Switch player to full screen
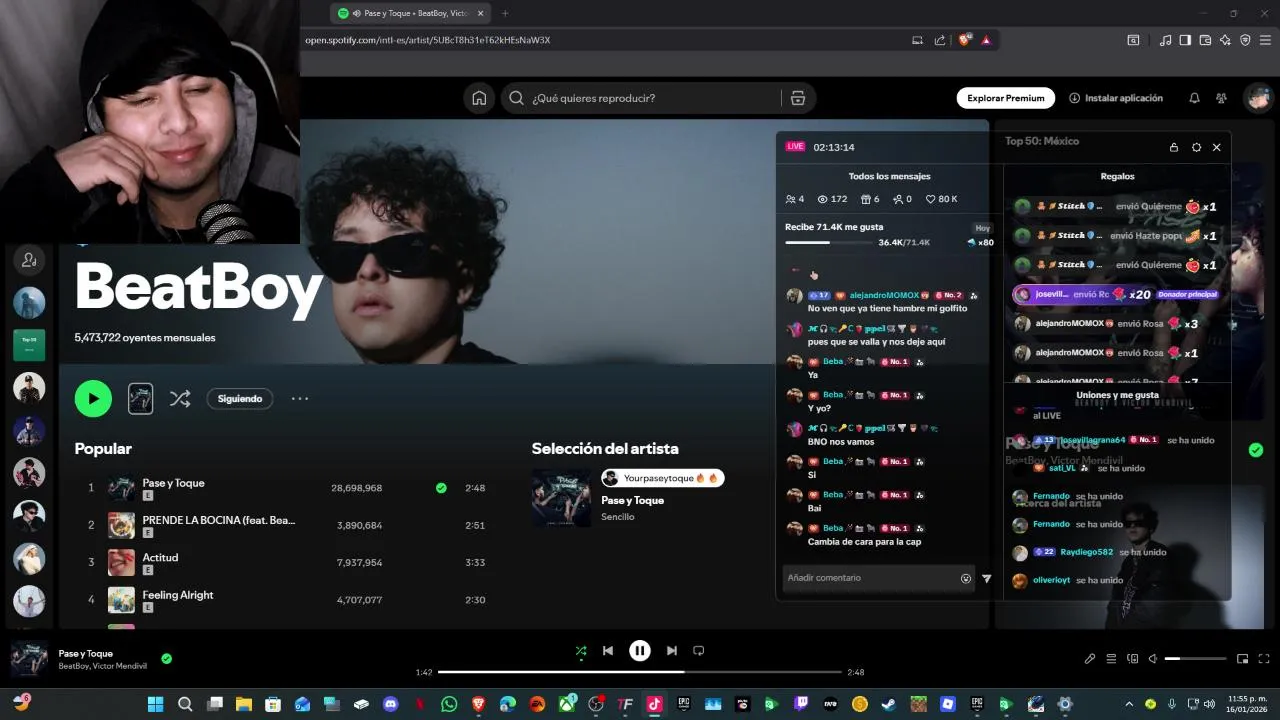 1264,659
